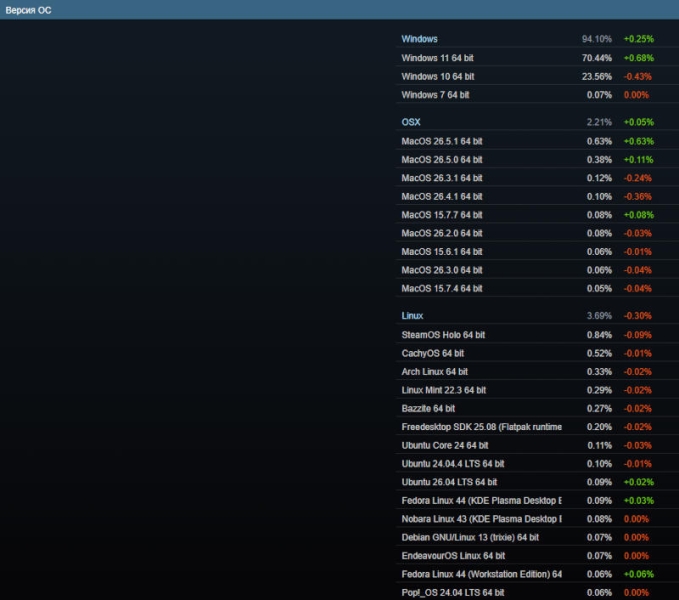Click the Bazzite share 0.27%
The image size is (679, 600).
pos(599,408)
